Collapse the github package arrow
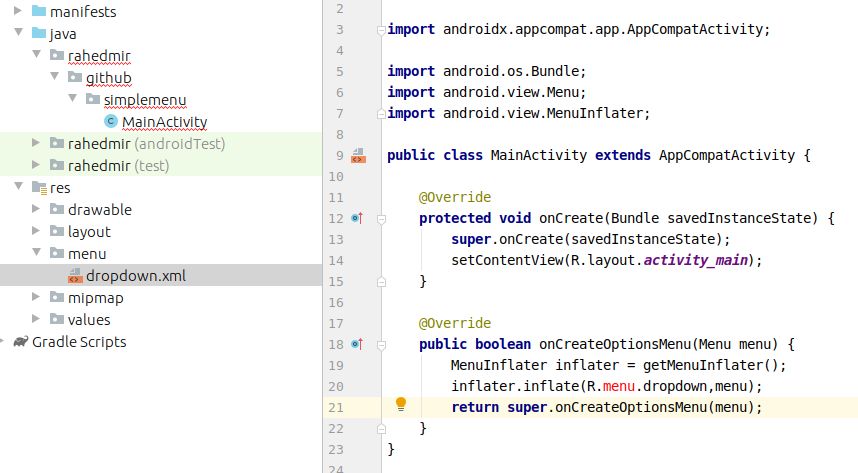Screen dimensions: 858x473 54,76
